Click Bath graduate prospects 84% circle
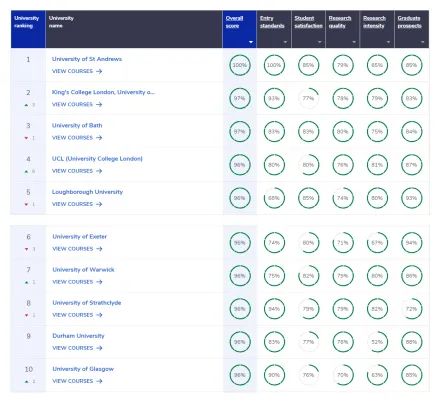The width and height of the screenshot is (440, 403). click(411, 132)
